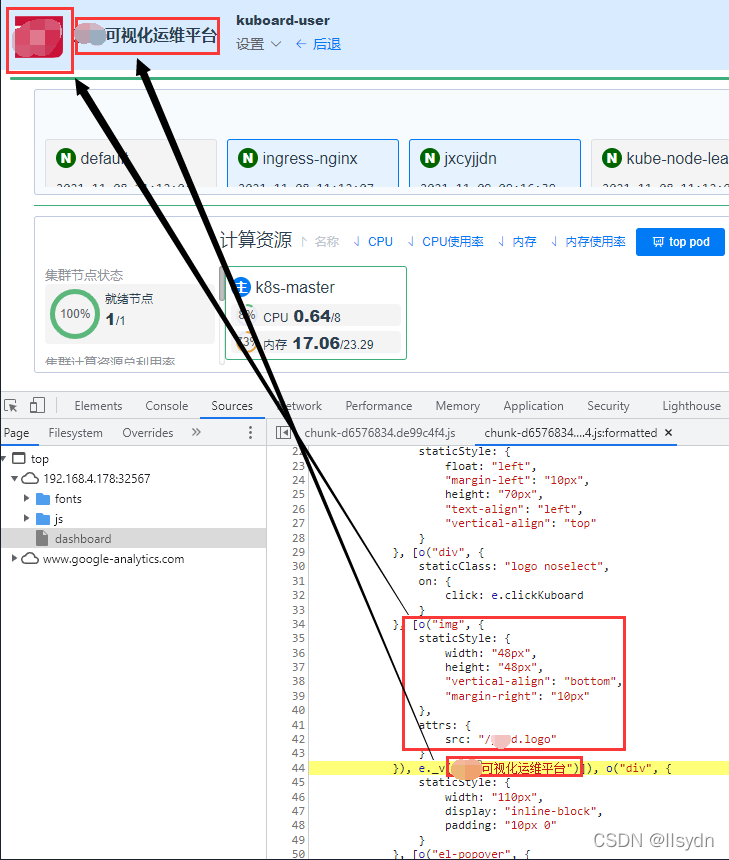Open the kube-node-lease namespace card
The width and height of the screenshot is (729, 860).
click(x=660, y=163)
